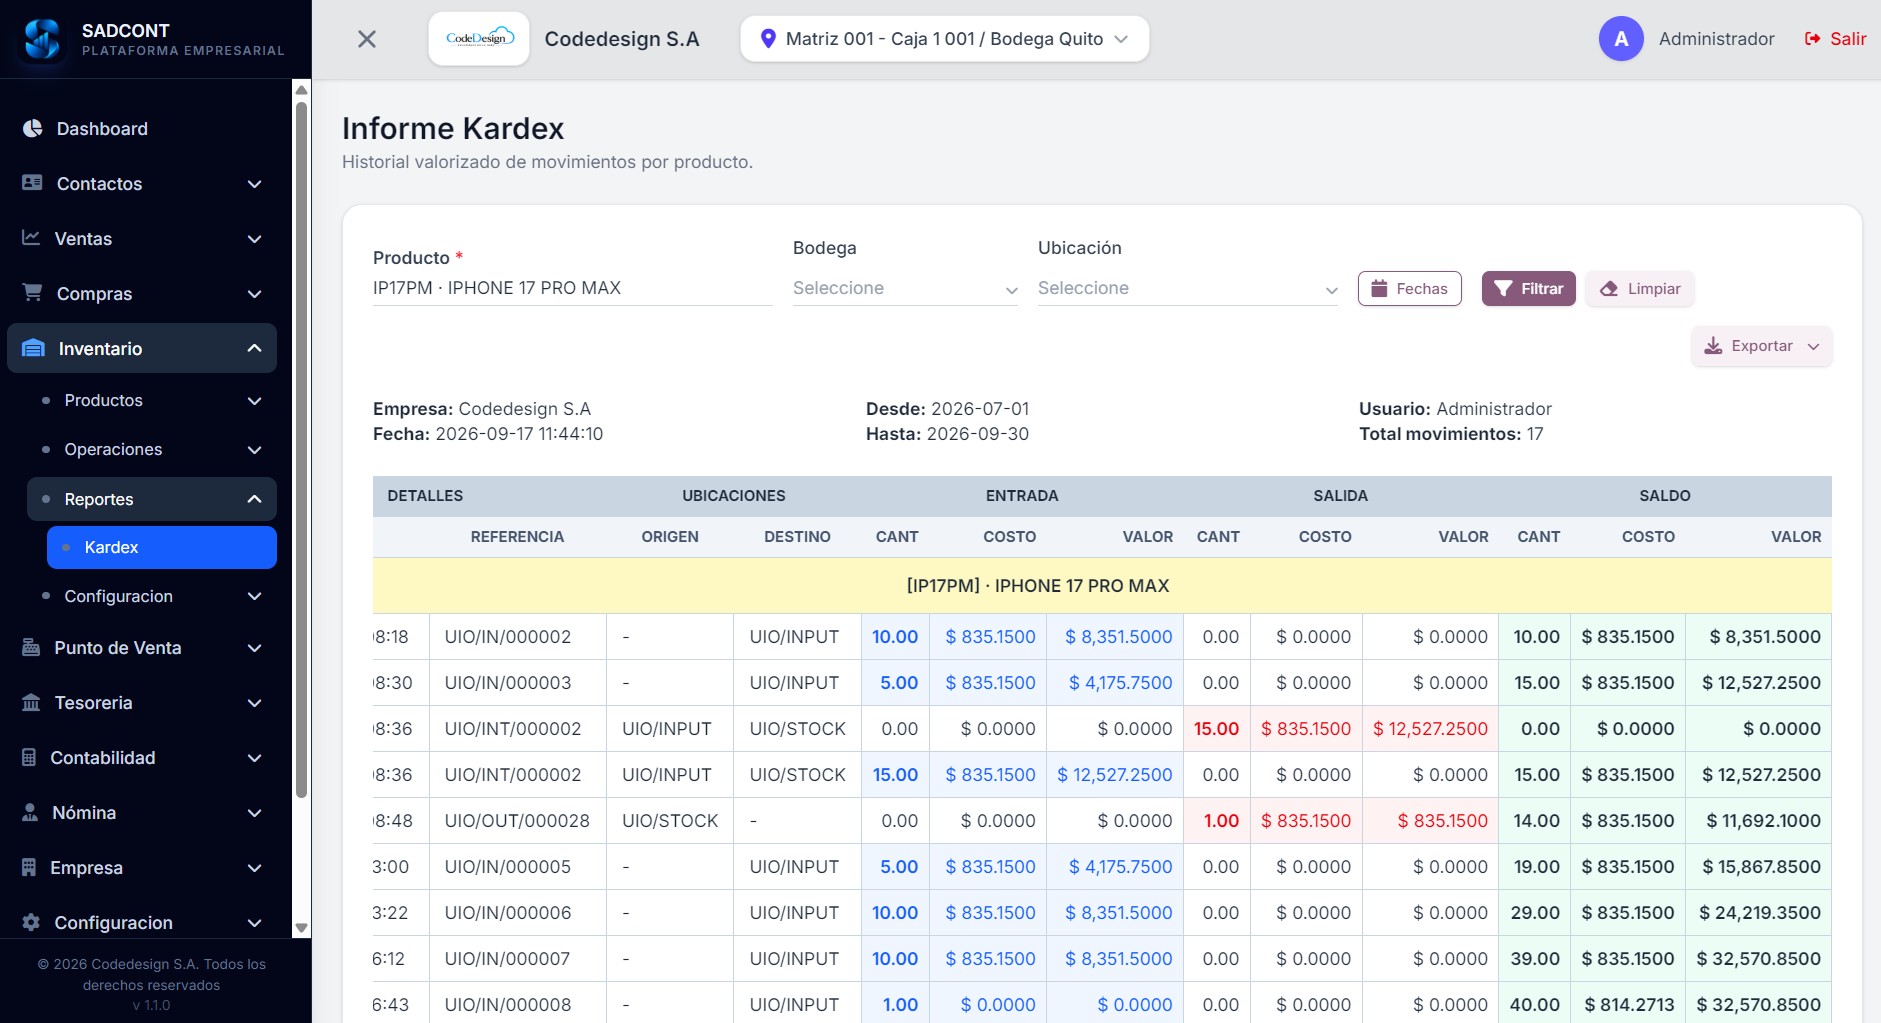Collapse the Inventario menu chevron
The image size is (1881, 1023).
(254, 348)
